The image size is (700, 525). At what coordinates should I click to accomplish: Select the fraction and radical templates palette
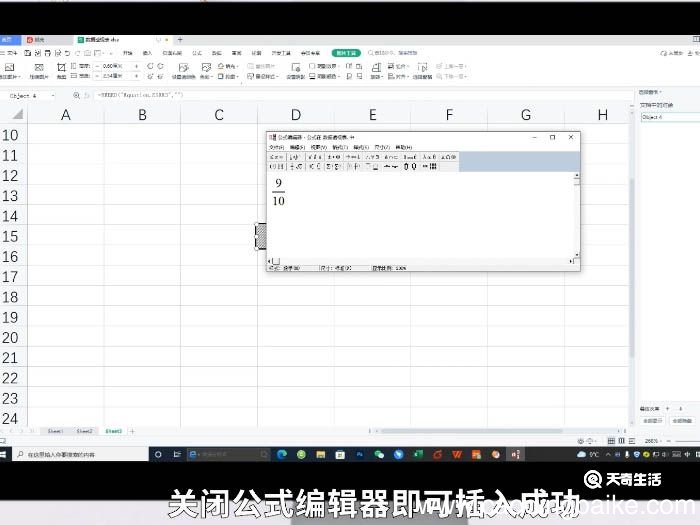tap(296, 167)
